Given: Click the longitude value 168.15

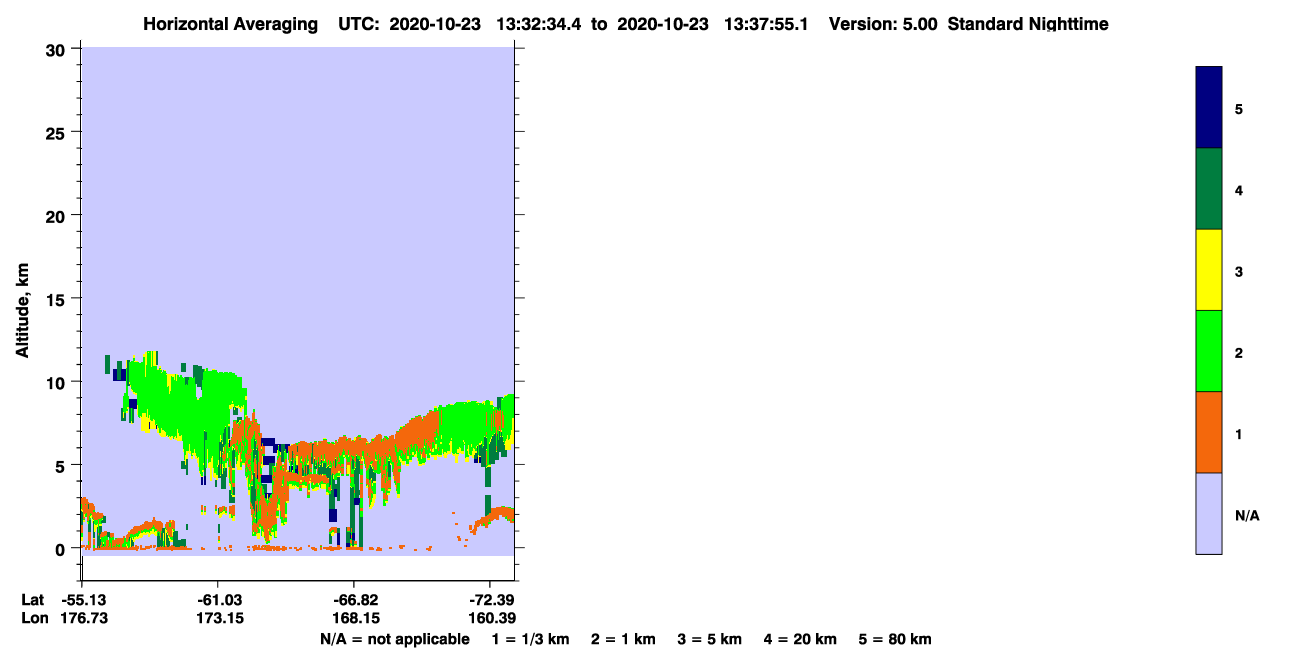Looking at the screenshot, I should tap(354, 618).
